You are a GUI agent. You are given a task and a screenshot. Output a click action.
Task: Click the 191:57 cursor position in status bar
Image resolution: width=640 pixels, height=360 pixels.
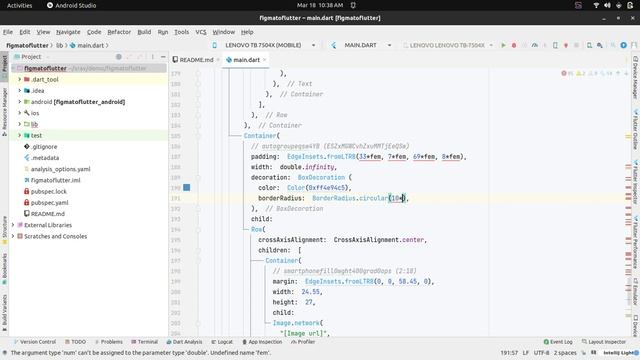coord(509,353)
